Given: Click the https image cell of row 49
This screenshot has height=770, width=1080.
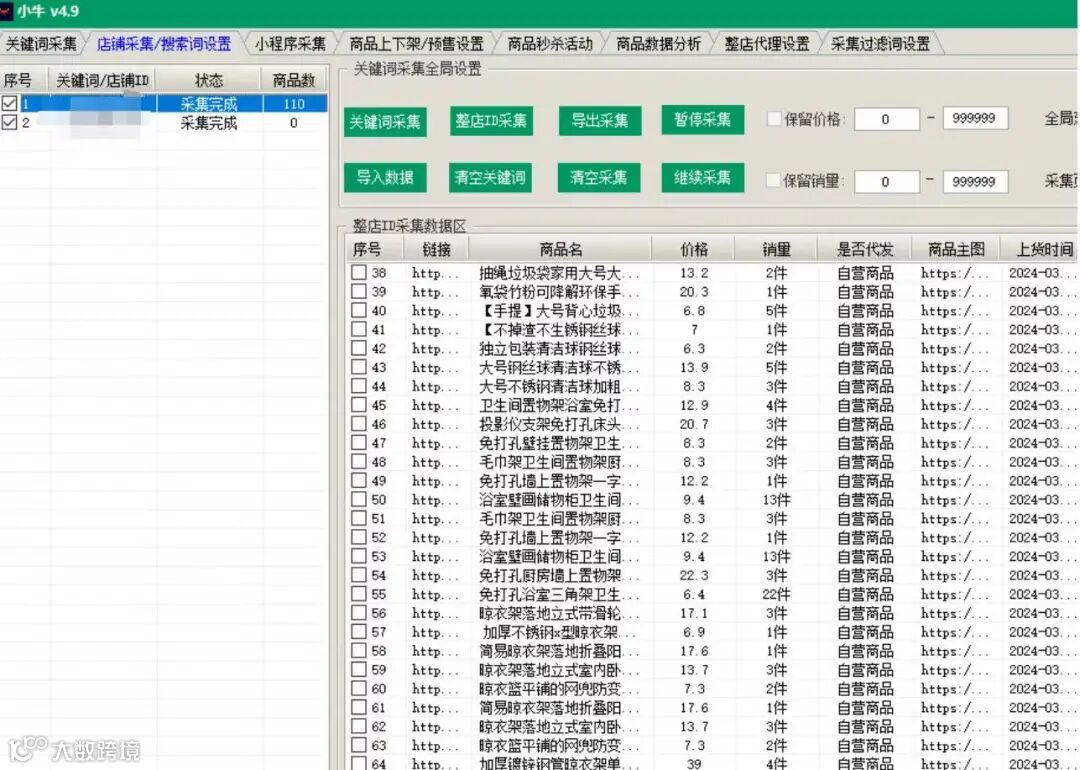Looking at the screenshot, I should (x=955, y=481).
